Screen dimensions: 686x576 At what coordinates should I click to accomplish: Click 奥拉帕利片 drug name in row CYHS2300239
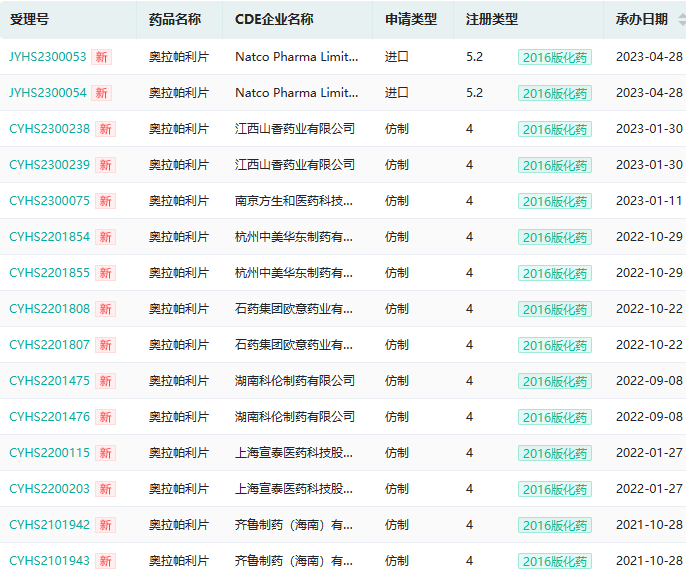[179, 165]
